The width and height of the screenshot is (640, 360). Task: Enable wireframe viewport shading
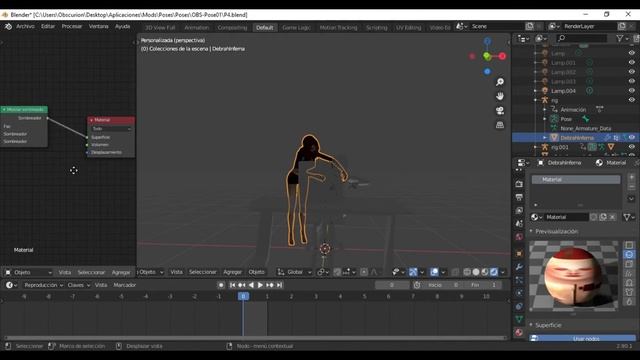coord(467,272)
